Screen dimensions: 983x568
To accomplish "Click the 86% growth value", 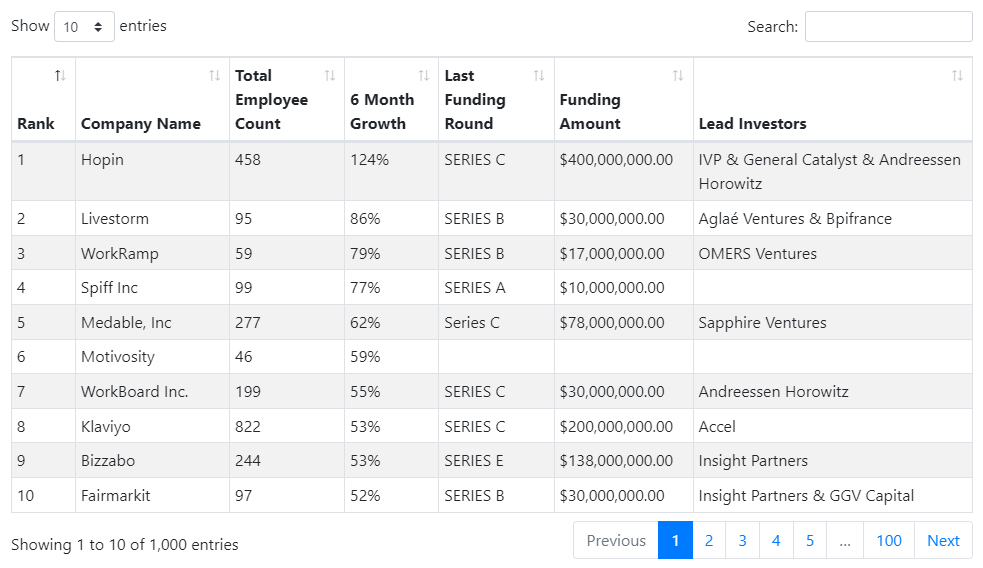I will 365,219.
